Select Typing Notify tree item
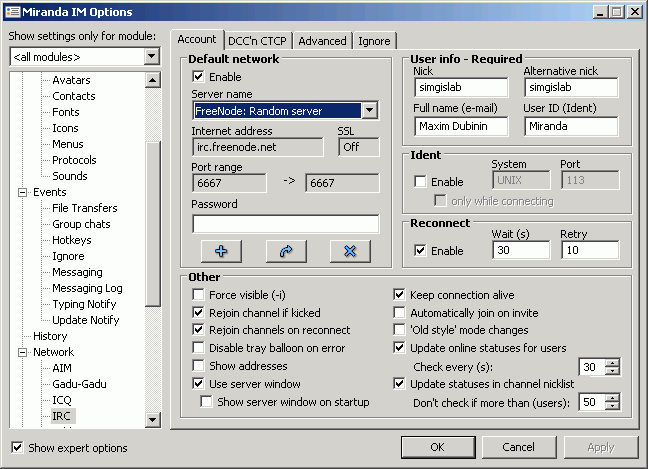This screenshot has width=648, height=469. 84,304
